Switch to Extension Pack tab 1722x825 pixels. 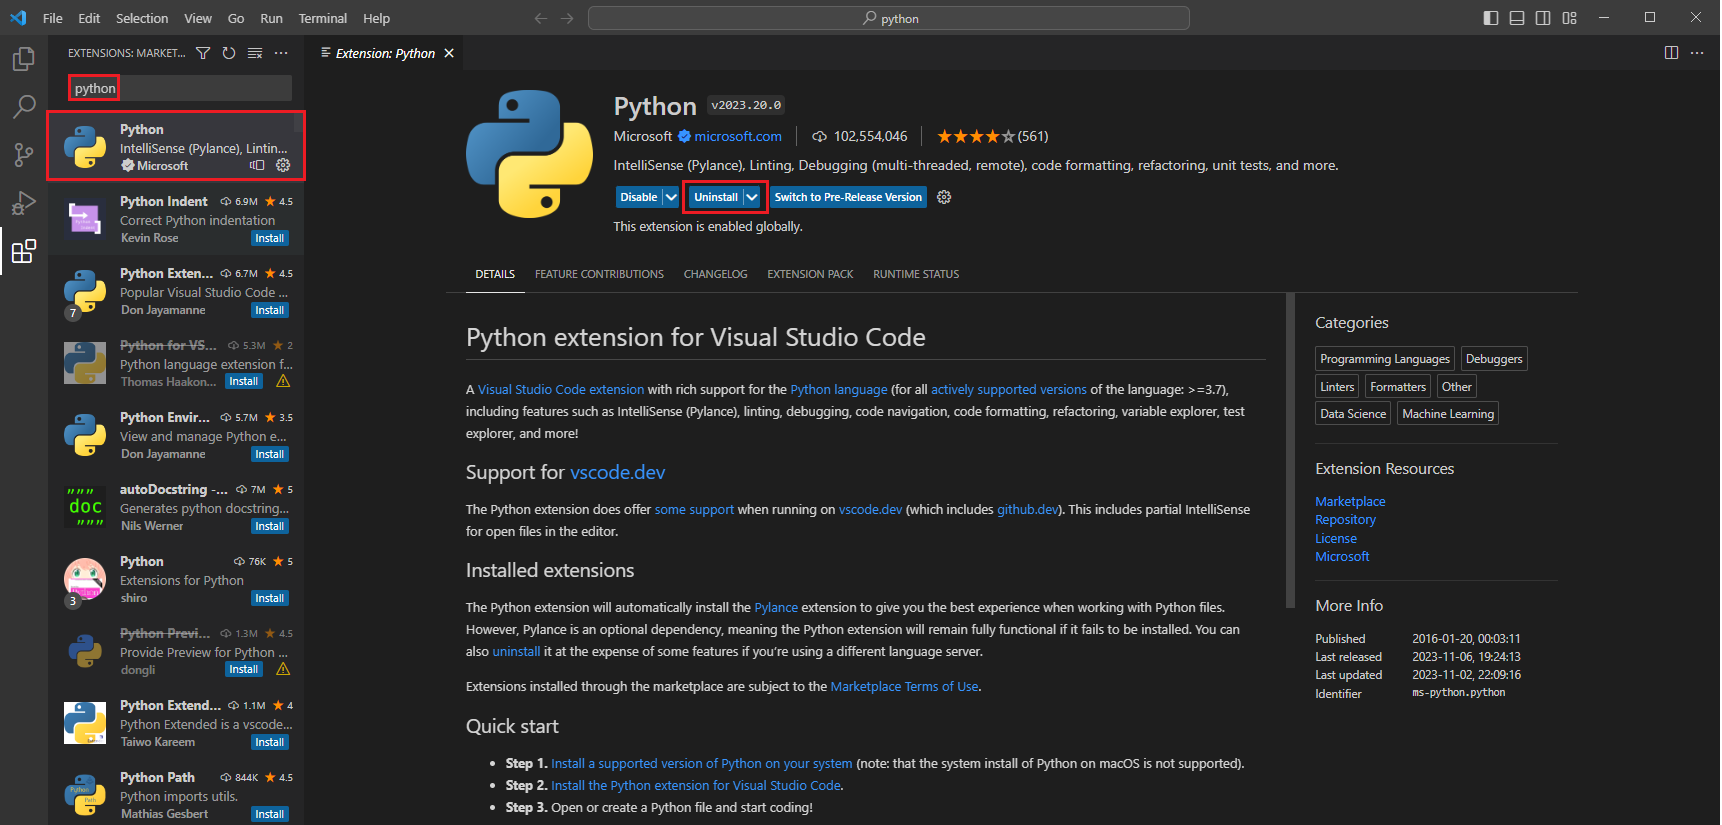(810, 274)
